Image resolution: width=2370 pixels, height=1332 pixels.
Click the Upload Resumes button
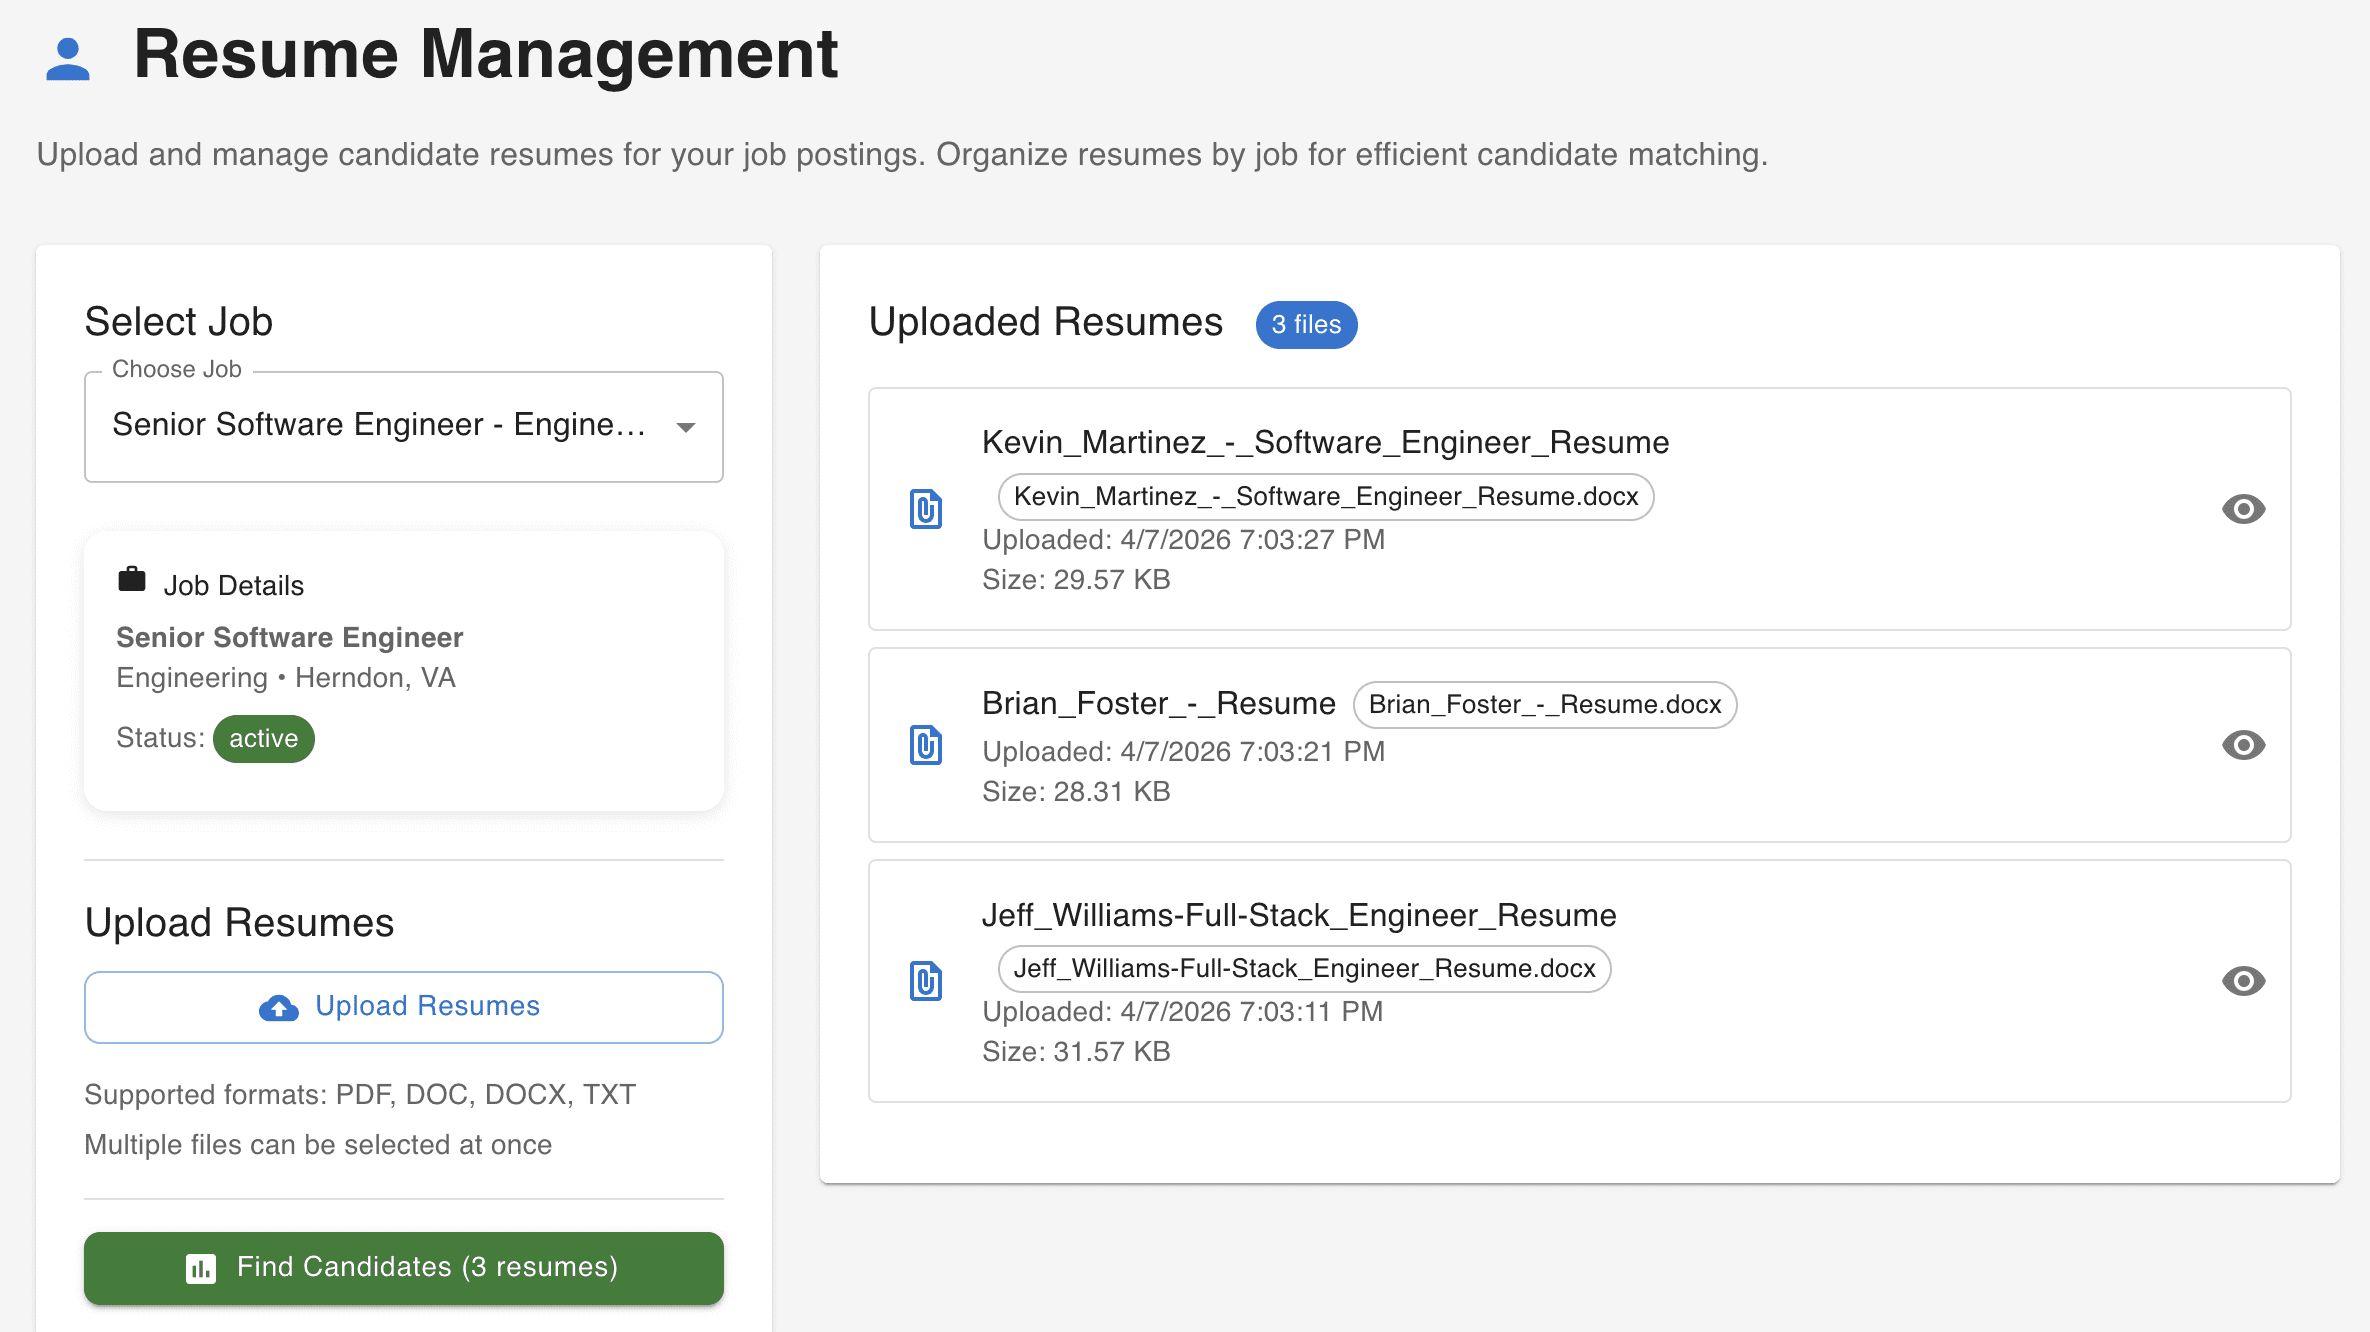point(404,1007)
